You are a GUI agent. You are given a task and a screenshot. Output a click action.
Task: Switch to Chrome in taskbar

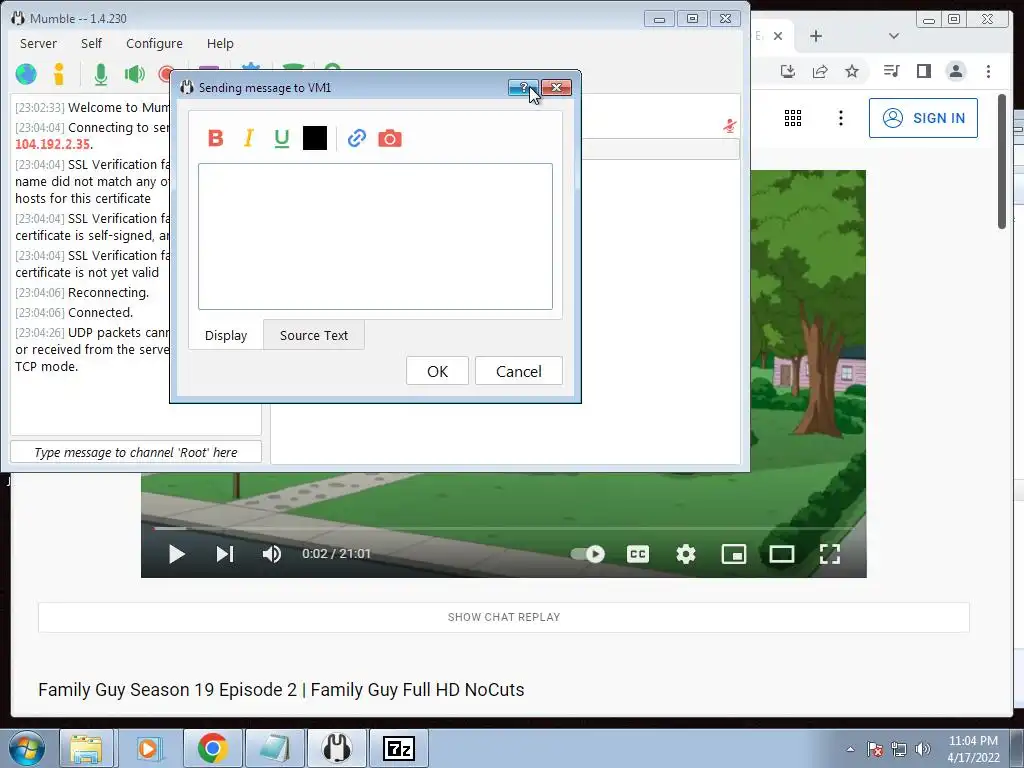212,749
